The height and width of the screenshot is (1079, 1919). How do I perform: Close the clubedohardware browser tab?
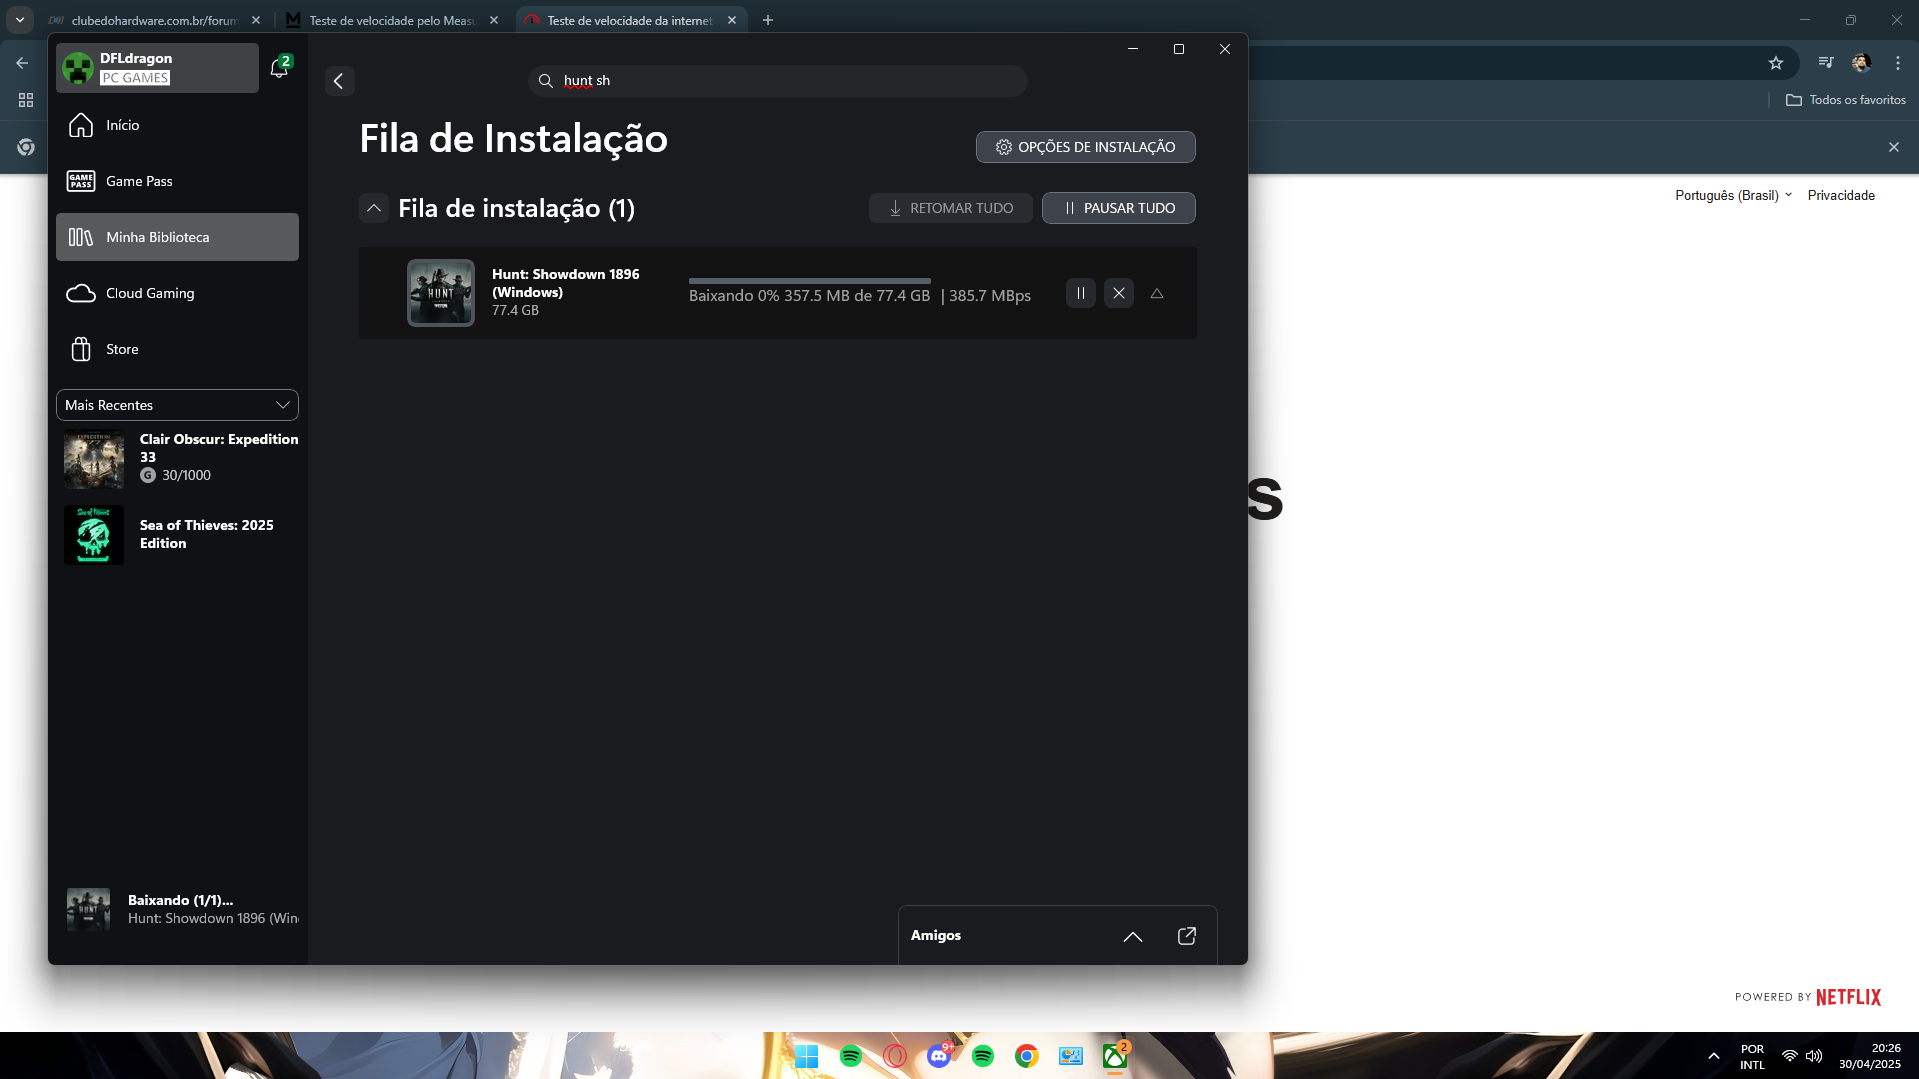tap(256, 20)
